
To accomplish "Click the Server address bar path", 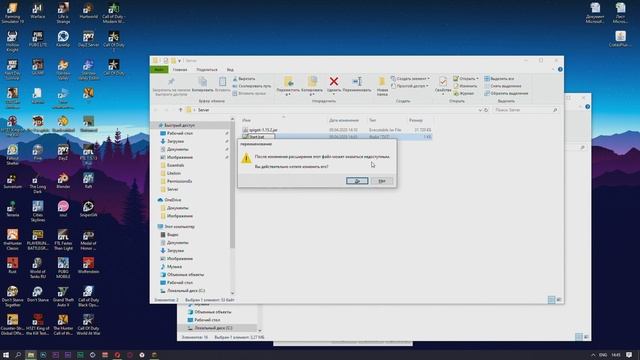I will (204, 110).
